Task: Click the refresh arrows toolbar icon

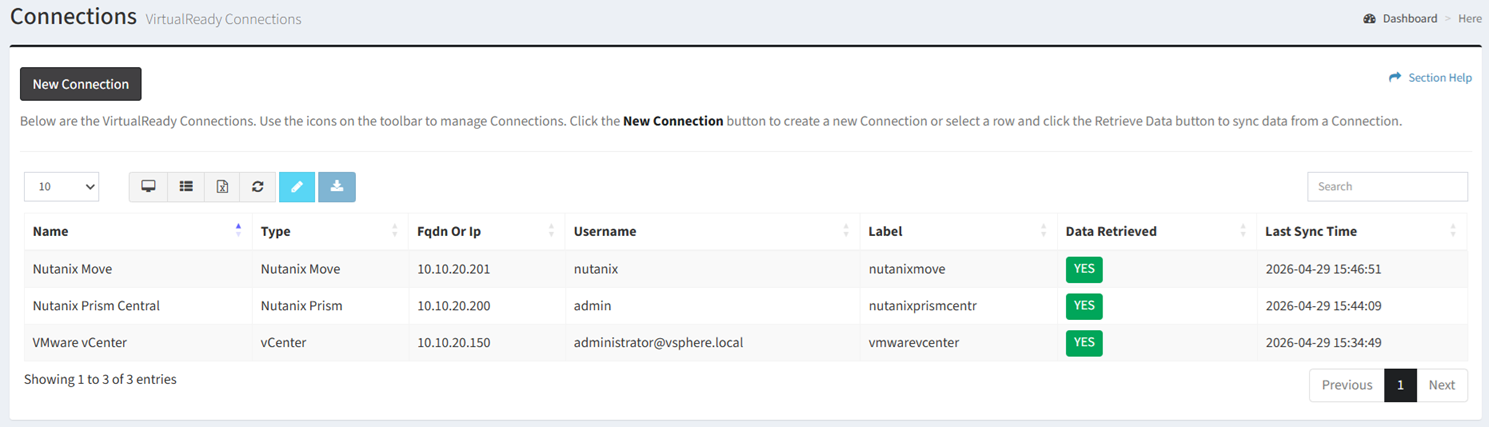Action: click(x=258, y=187)
